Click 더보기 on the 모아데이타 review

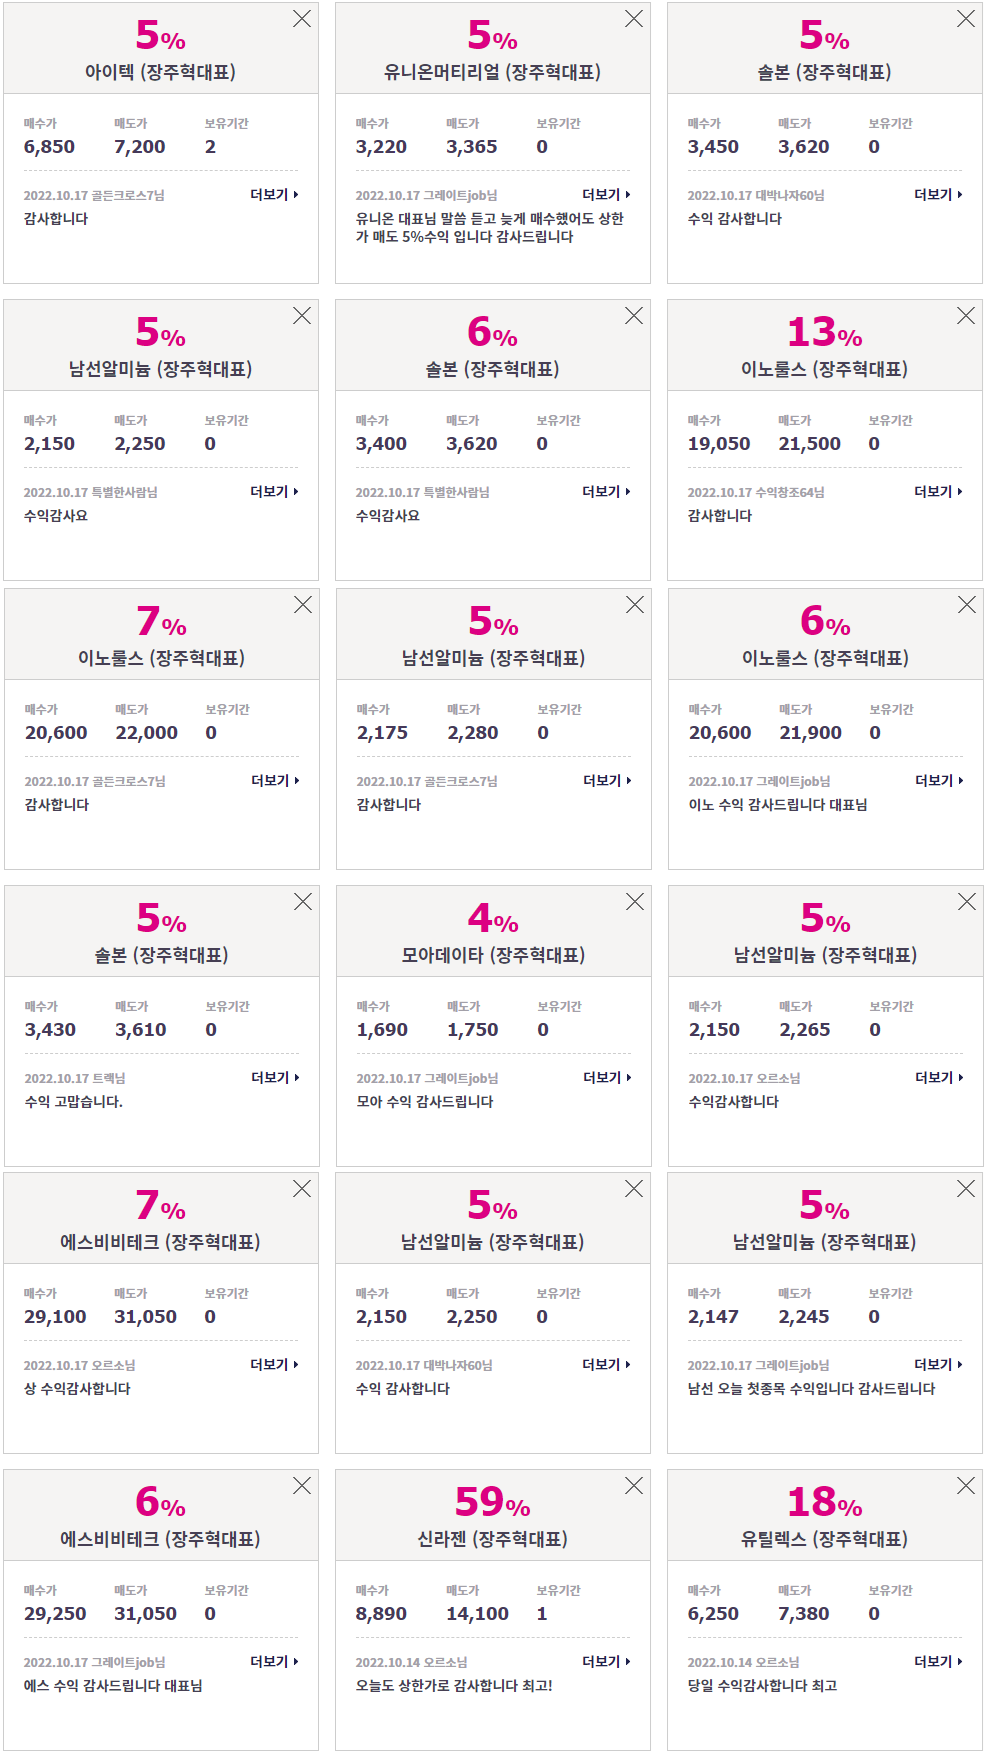click(x=607, y=1078)
